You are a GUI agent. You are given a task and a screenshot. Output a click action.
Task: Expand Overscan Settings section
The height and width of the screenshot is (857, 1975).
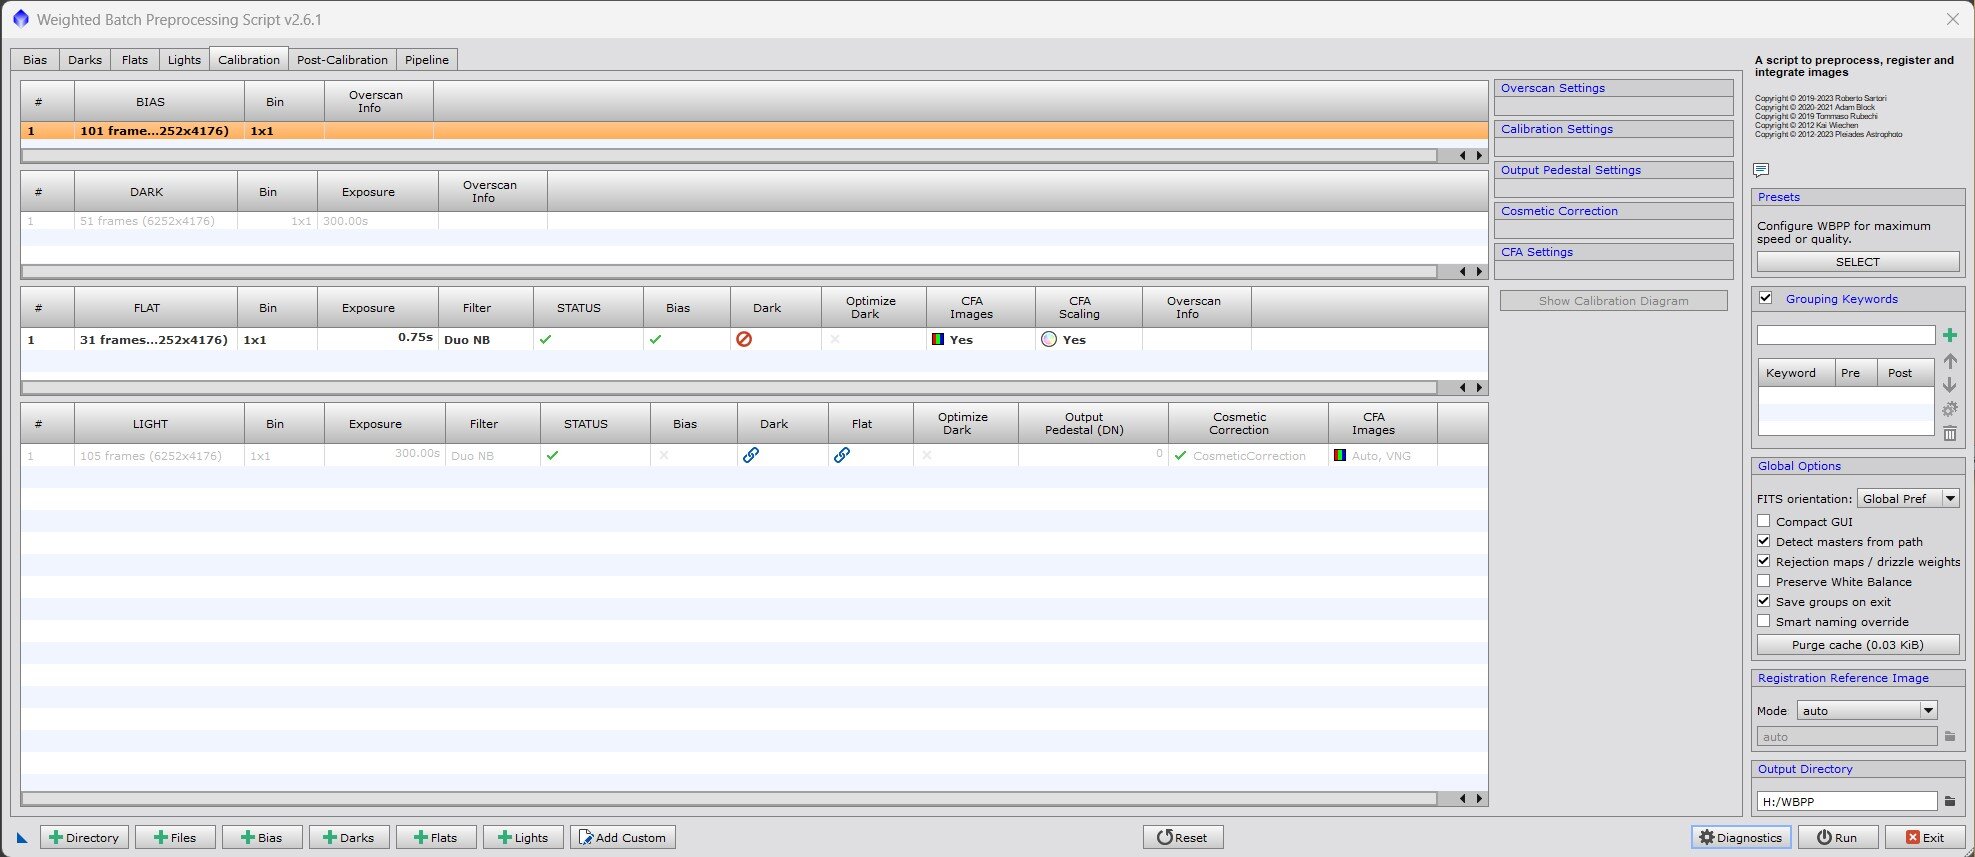tap(1613, 88)
